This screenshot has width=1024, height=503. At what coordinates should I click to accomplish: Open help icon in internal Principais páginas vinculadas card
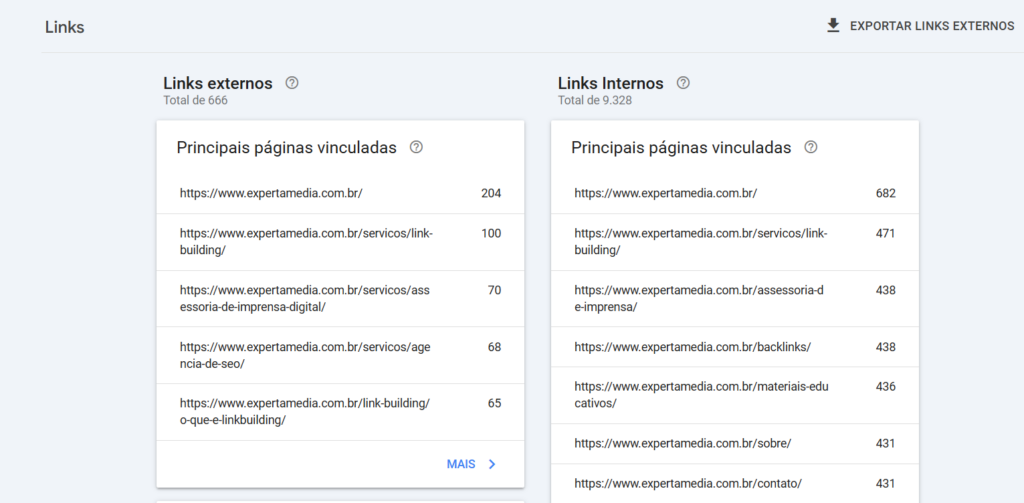point(811,147)
